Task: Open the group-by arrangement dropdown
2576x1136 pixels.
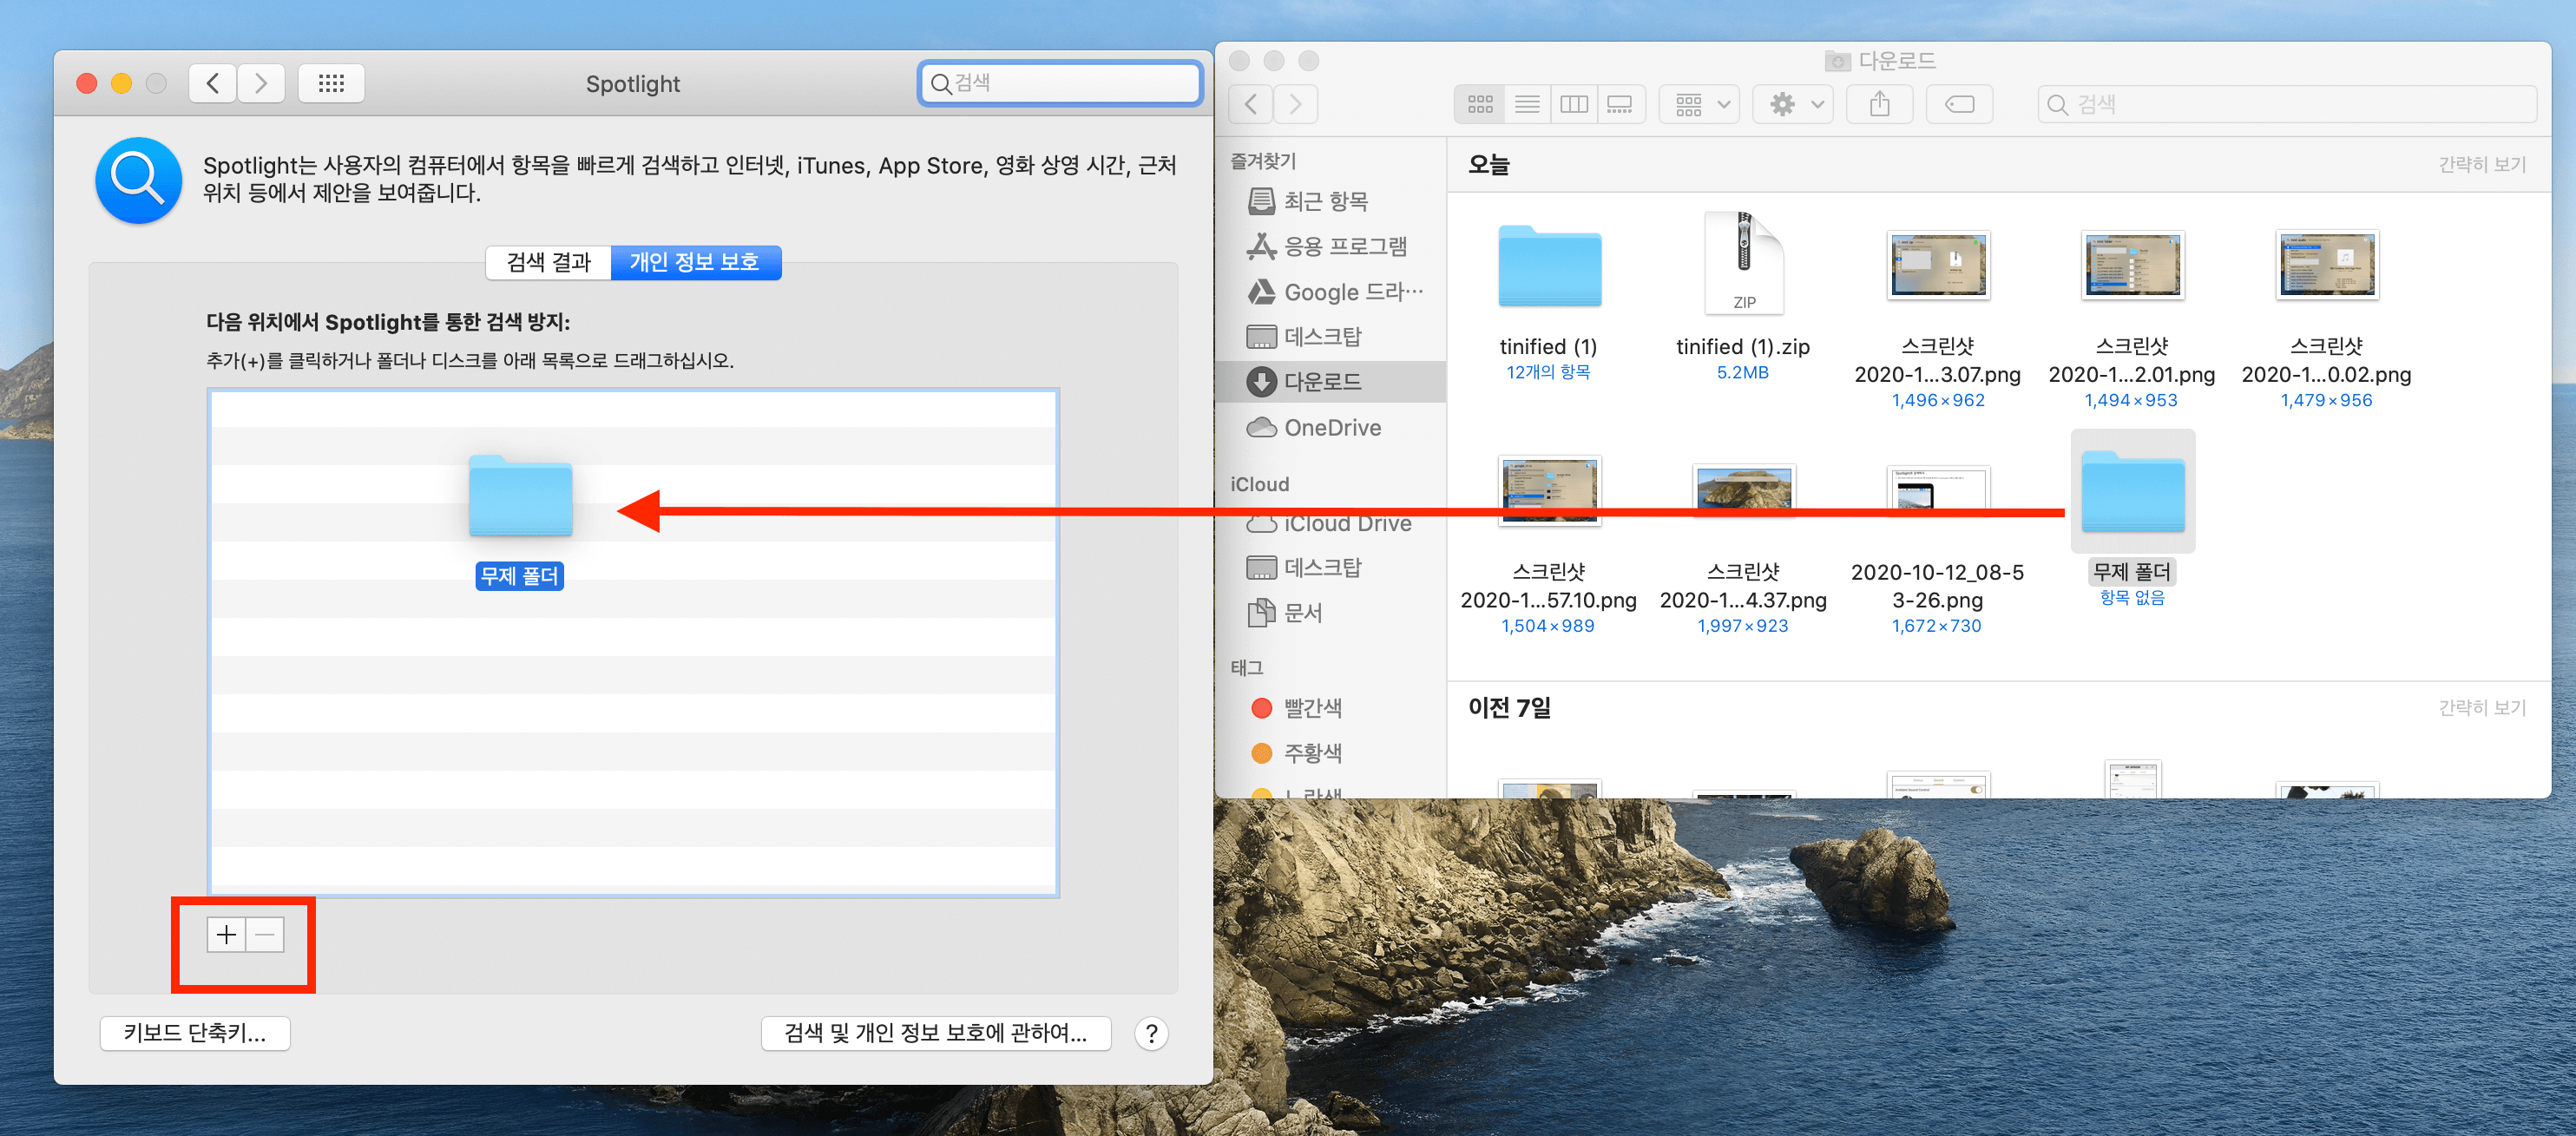Action: [x=1700, y=104]
